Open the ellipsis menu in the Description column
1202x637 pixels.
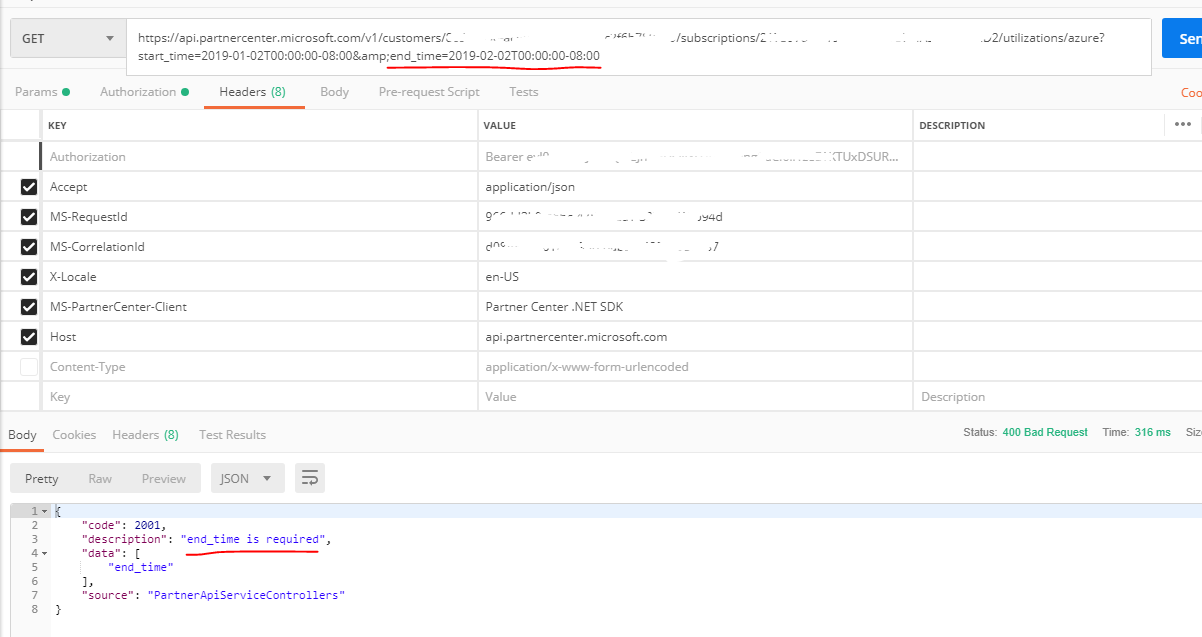(x=1183, y=122)
